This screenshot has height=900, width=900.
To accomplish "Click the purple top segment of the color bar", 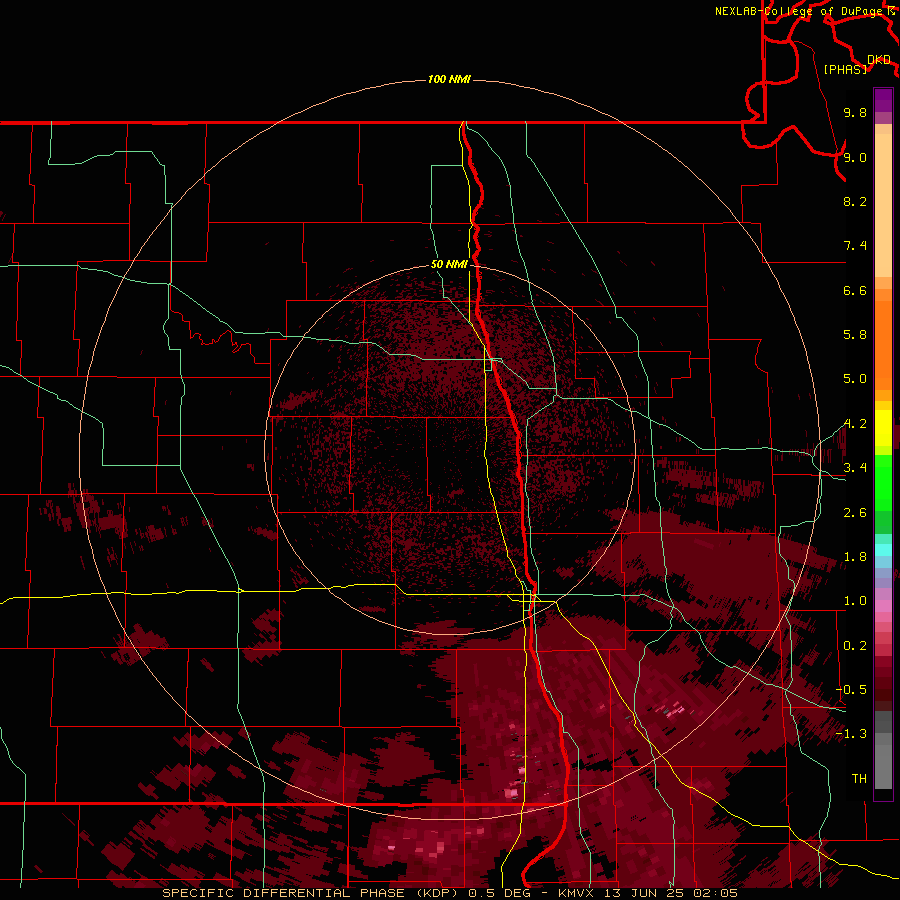I will pyautogui.click(x=883, y=100).
